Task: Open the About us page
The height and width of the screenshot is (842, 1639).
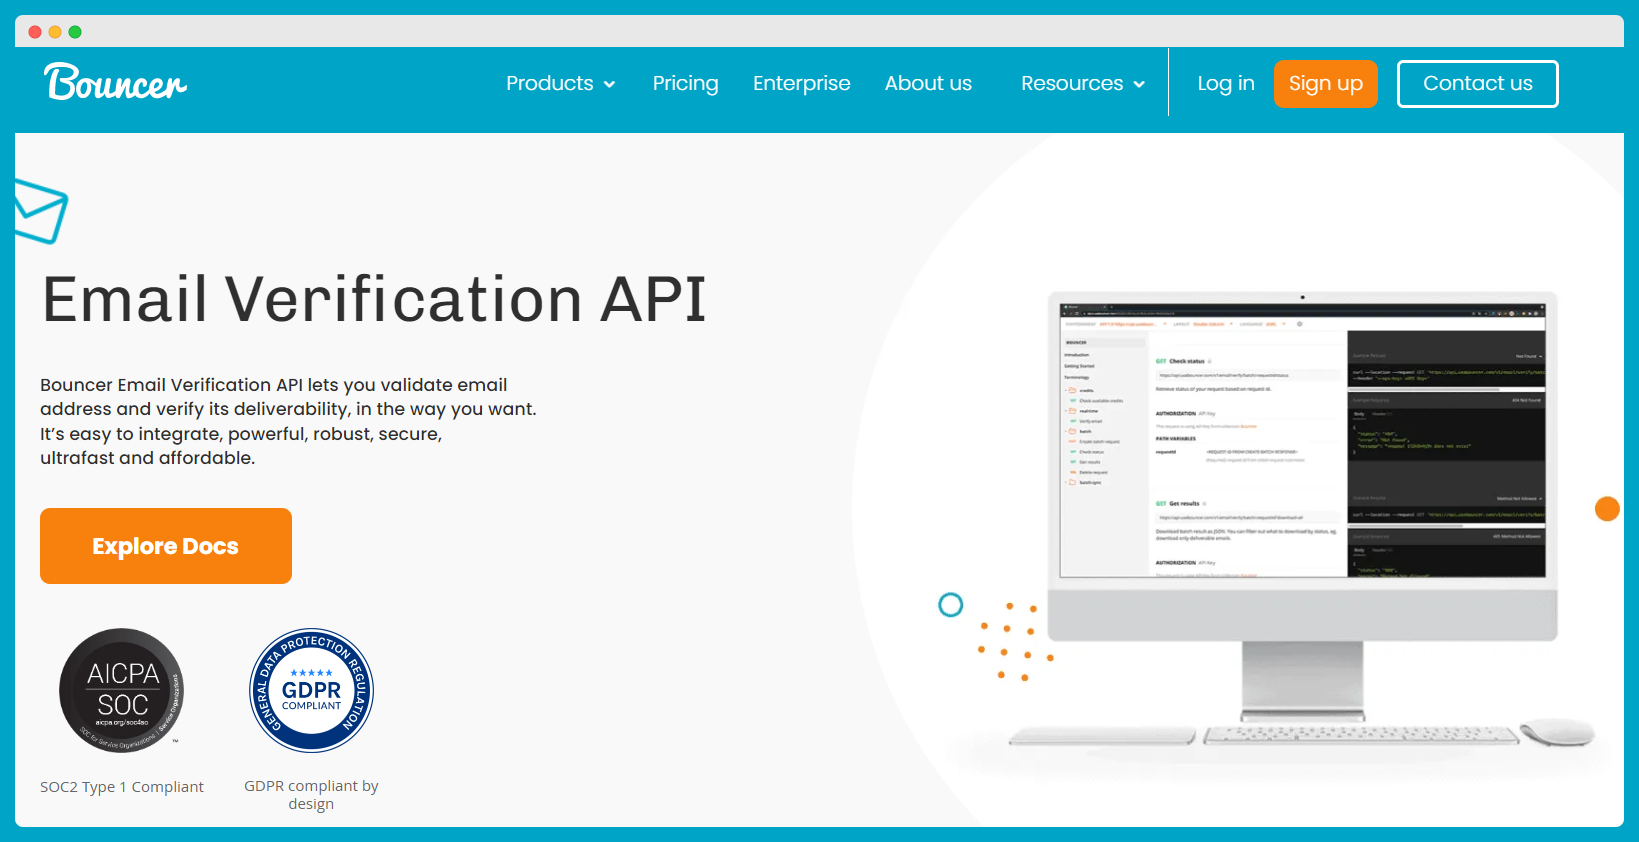Action: 928,84
